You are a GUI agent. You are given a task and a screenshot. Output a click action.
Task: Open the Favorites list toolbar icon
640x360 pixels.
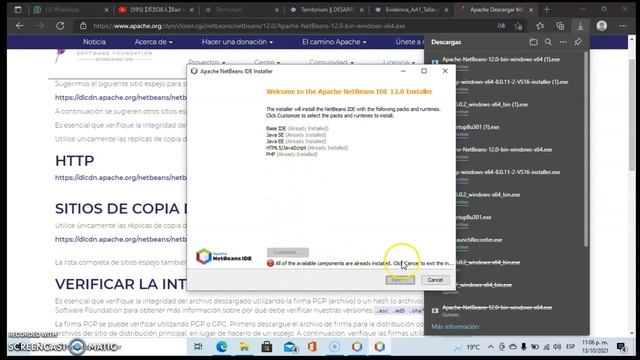[540, 26]
